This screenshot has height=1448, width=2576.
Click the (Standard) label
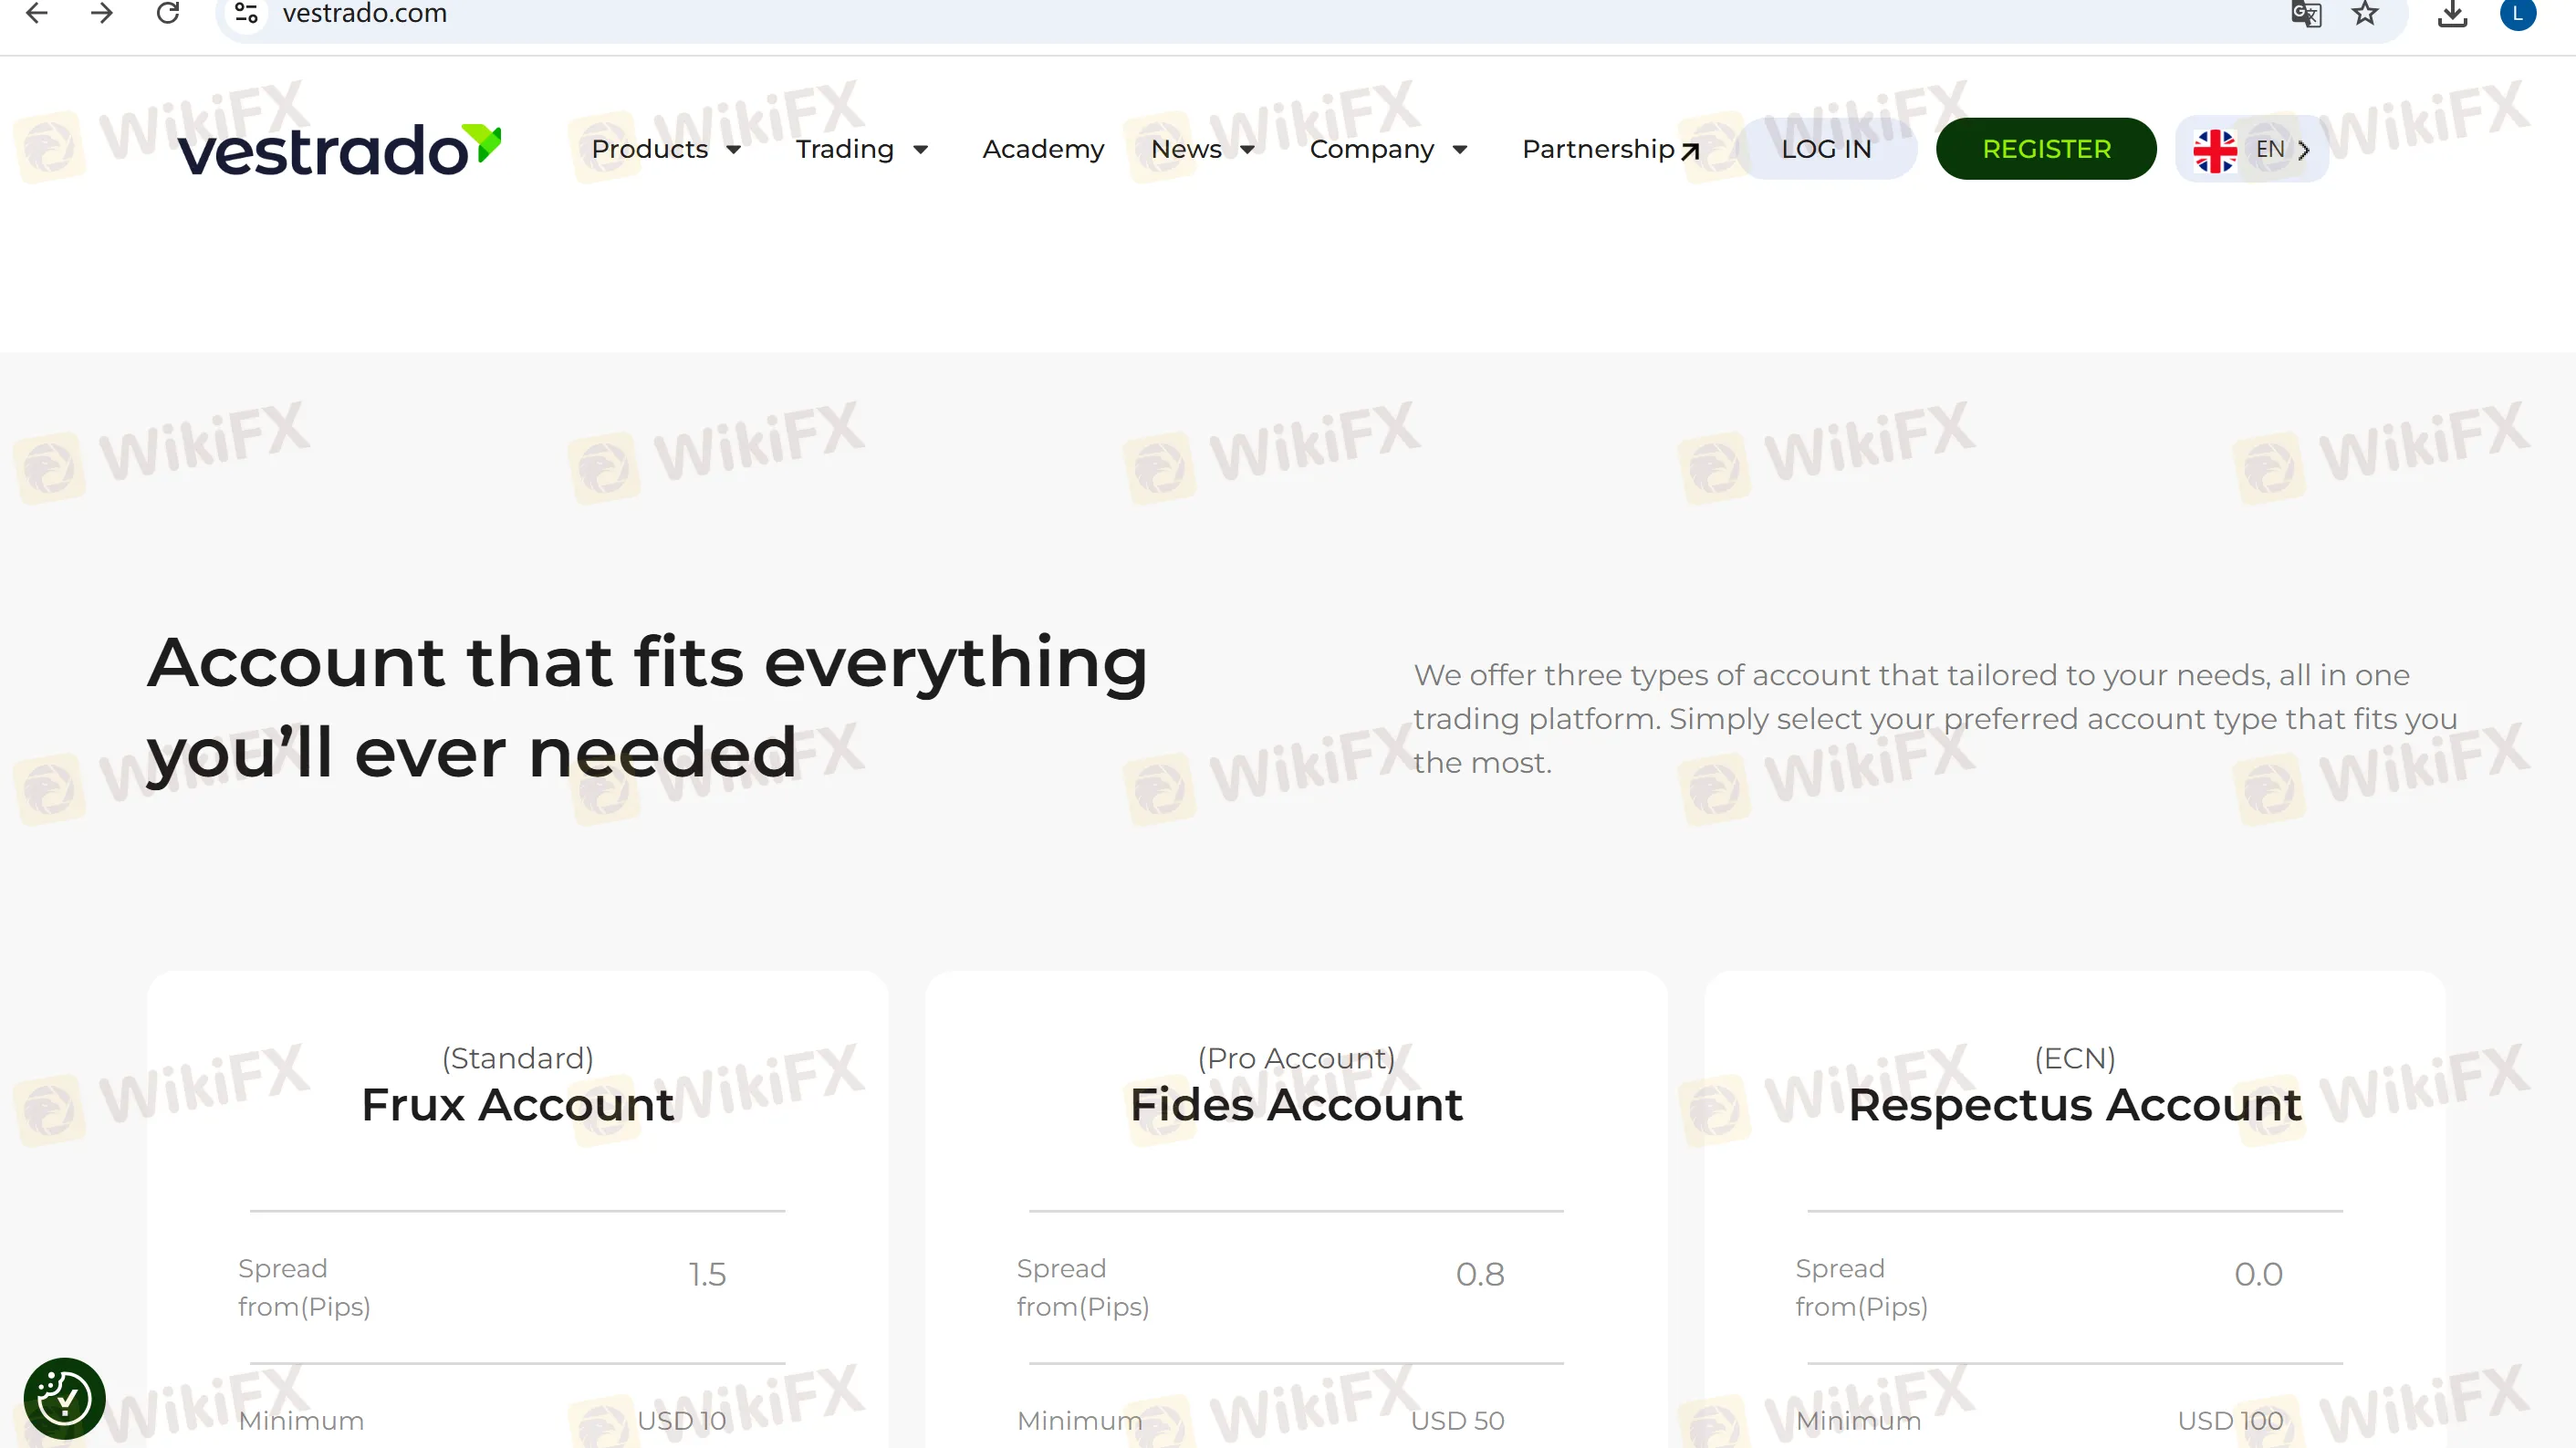(x=518, y=1058)
